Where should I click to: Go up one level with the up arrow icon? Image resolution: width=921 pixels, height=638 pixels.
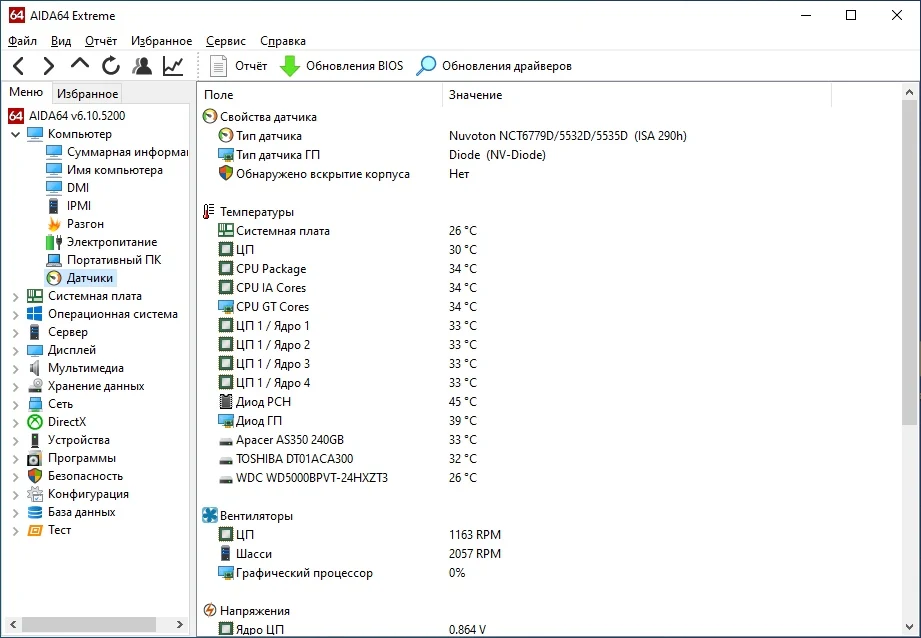click(x=80, y=63)
